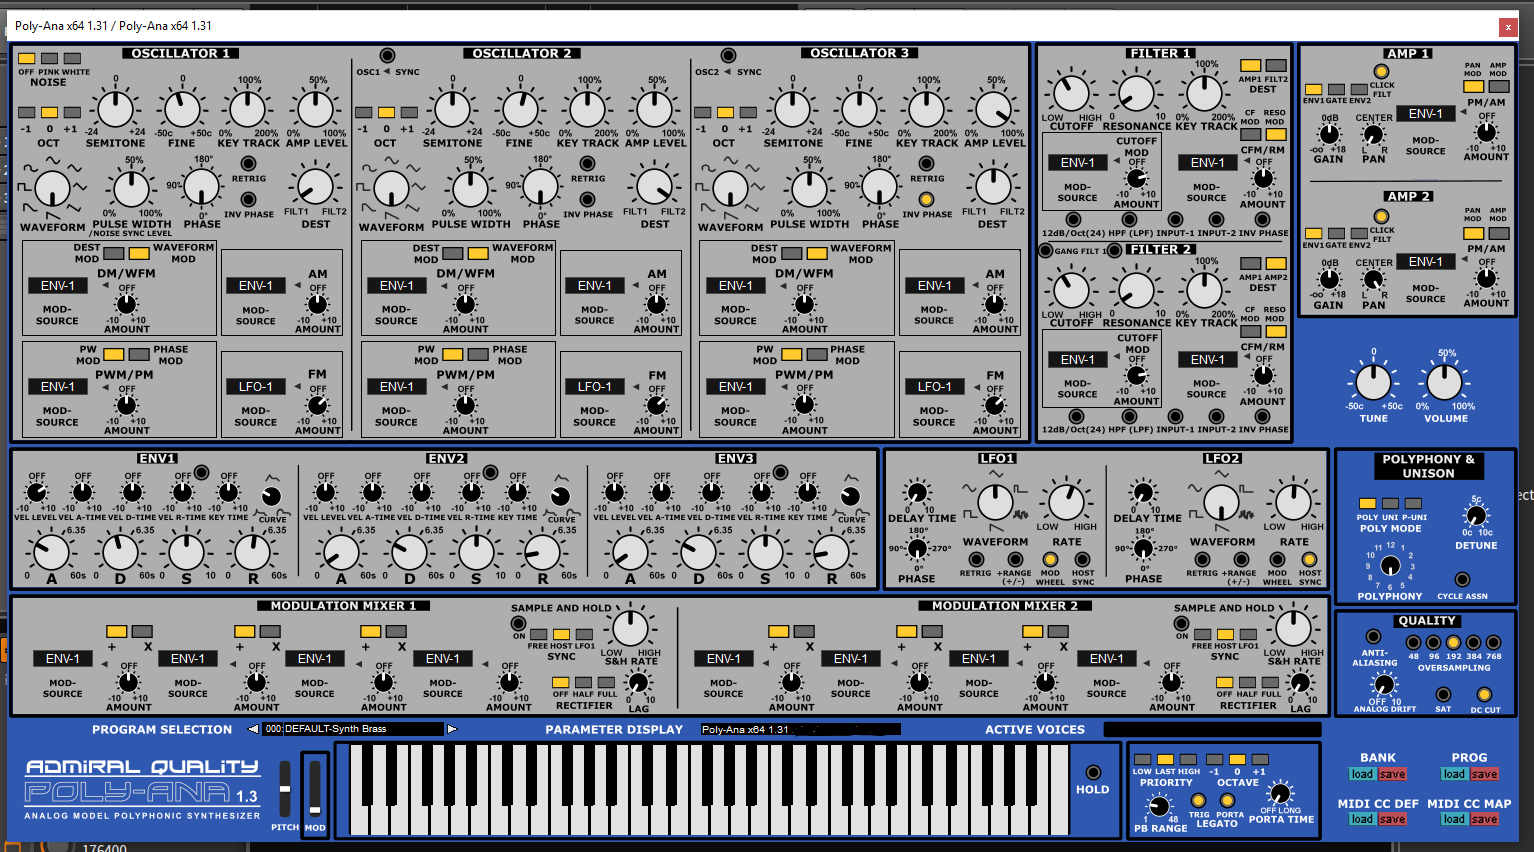Open Oscillator 2 AM mod-source selector
This screenshot has height=852, width=1534.
pos(594,286)
